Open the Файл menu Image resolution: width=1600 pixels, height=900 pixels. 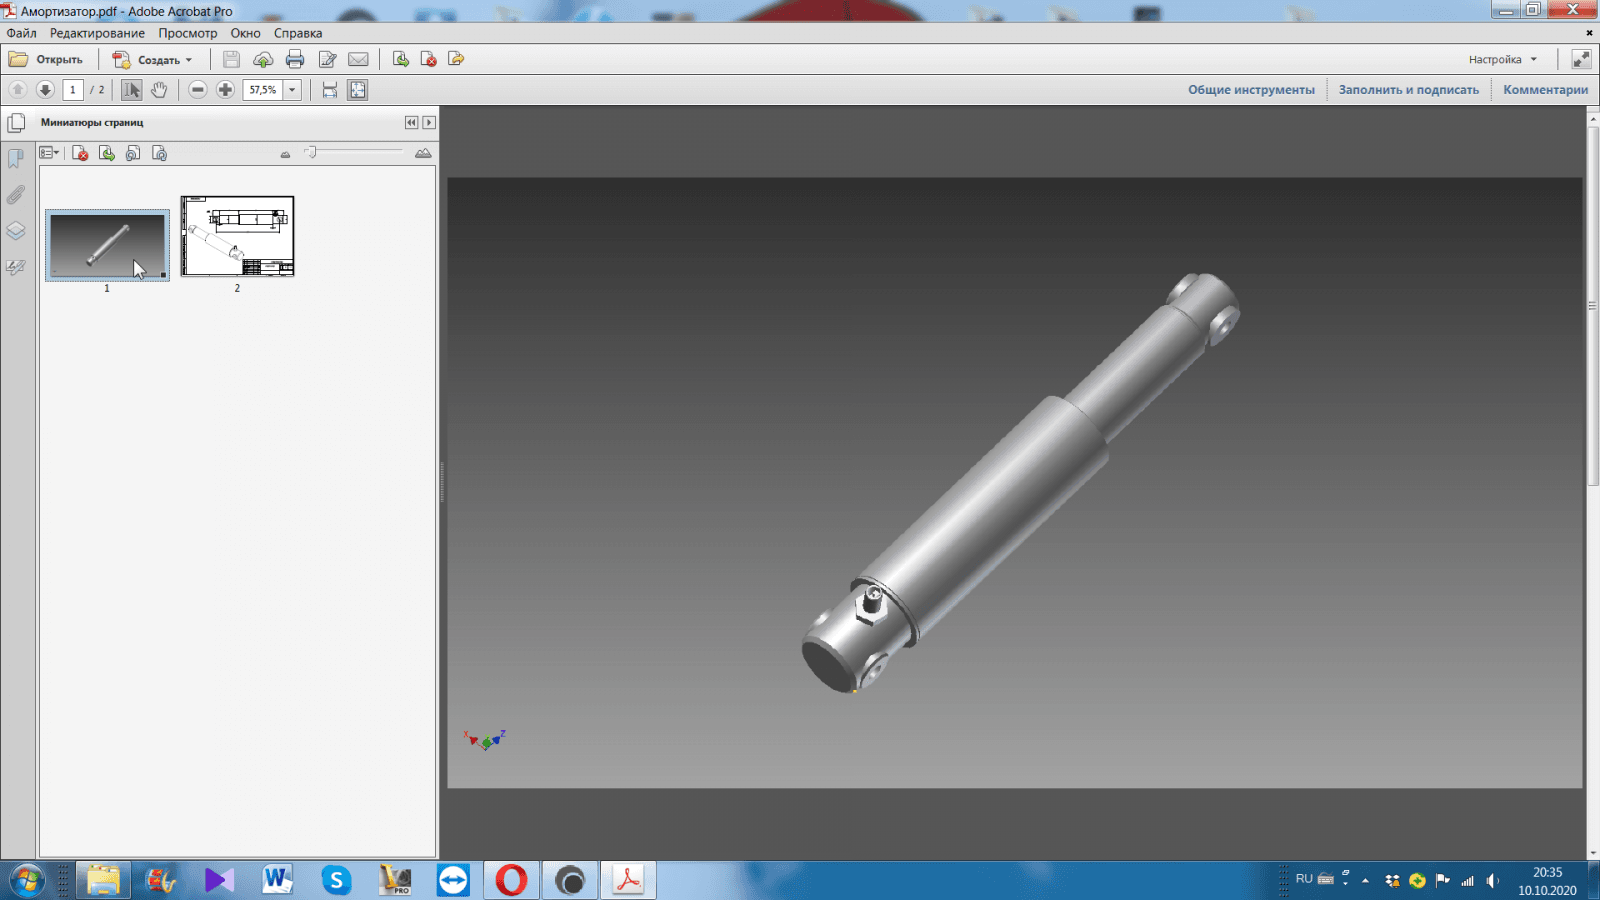point(21,33)
